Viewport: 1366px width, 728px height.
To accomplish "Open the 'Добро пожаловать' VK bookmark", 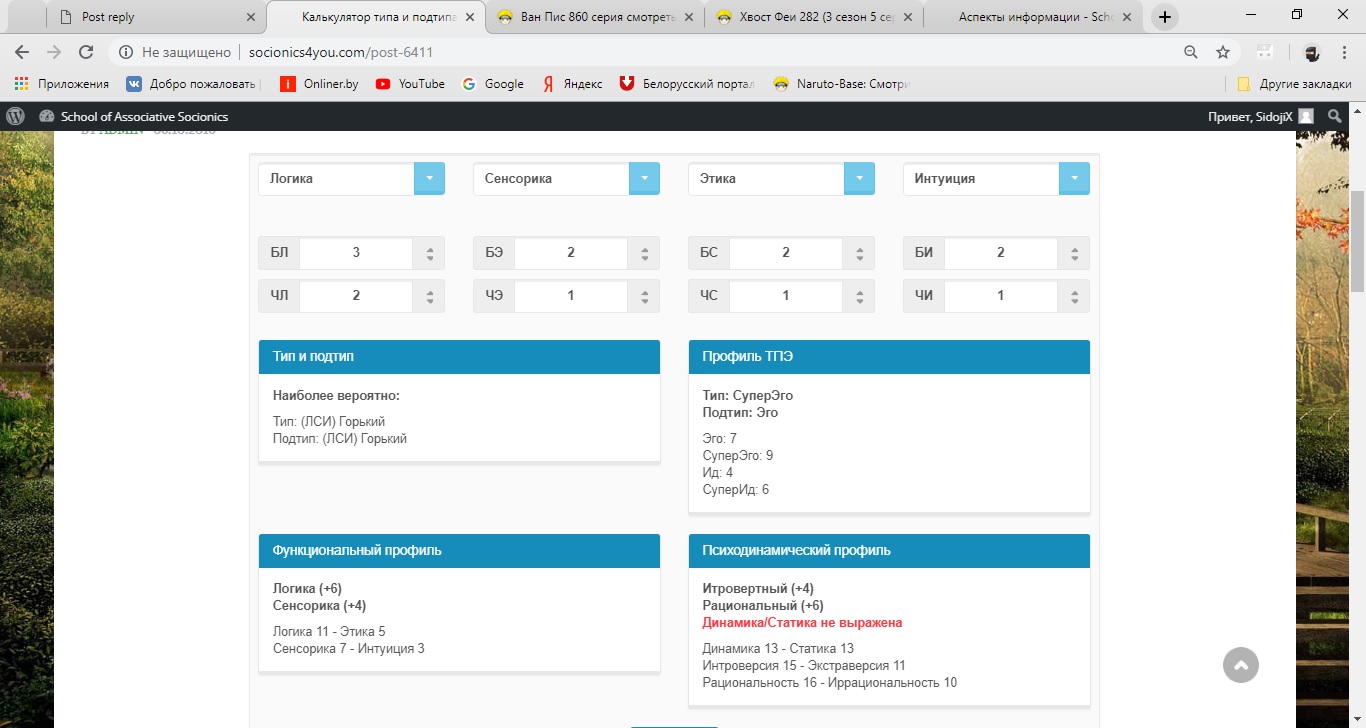I will click(193, 84).
